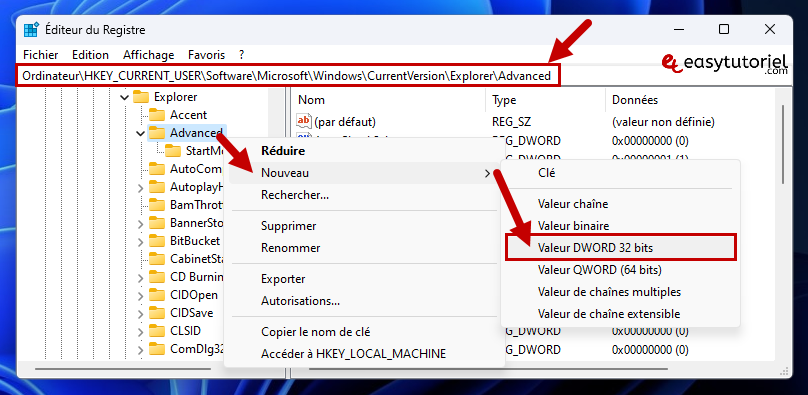The image size is (808, 395).
Task: Select Valeur de chaîne extensible
Action: [x=620, y=314]
